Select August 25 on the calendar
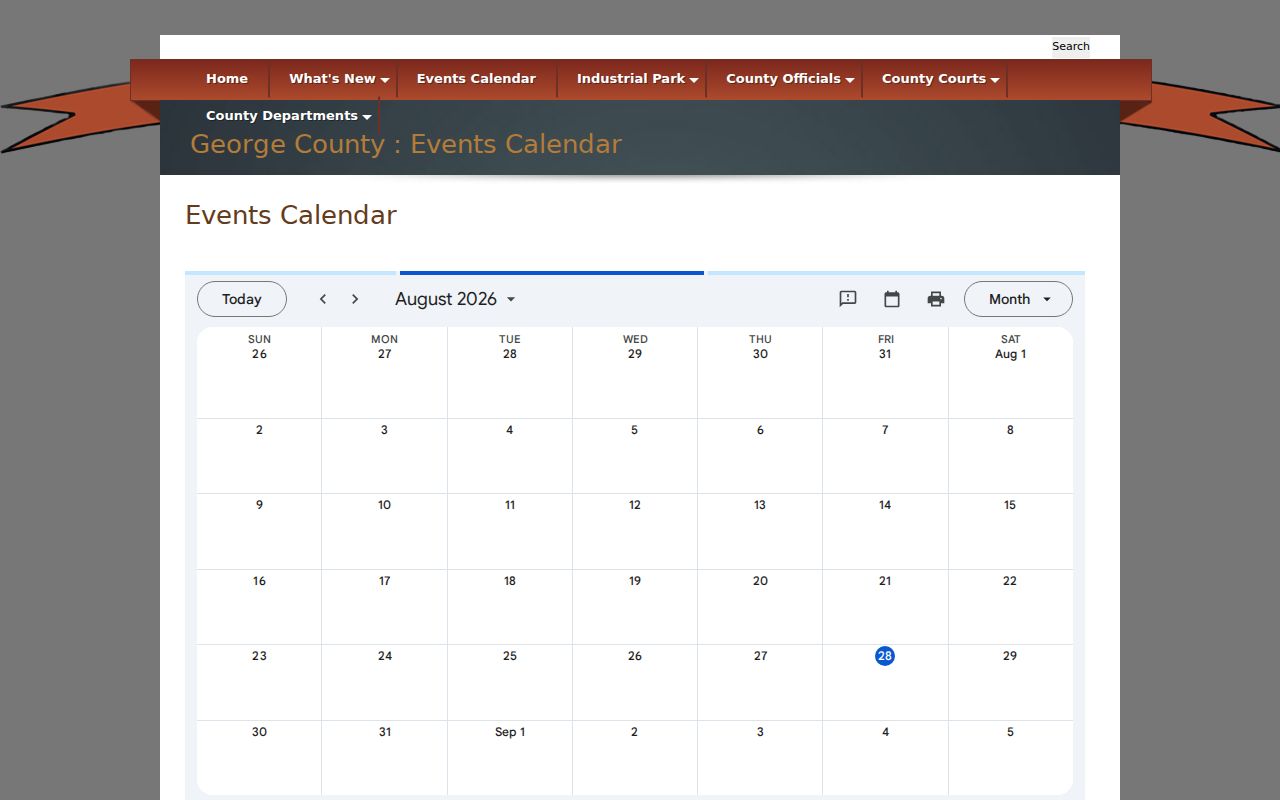This screenshot has width=1280, height=800. click(510, 656)
